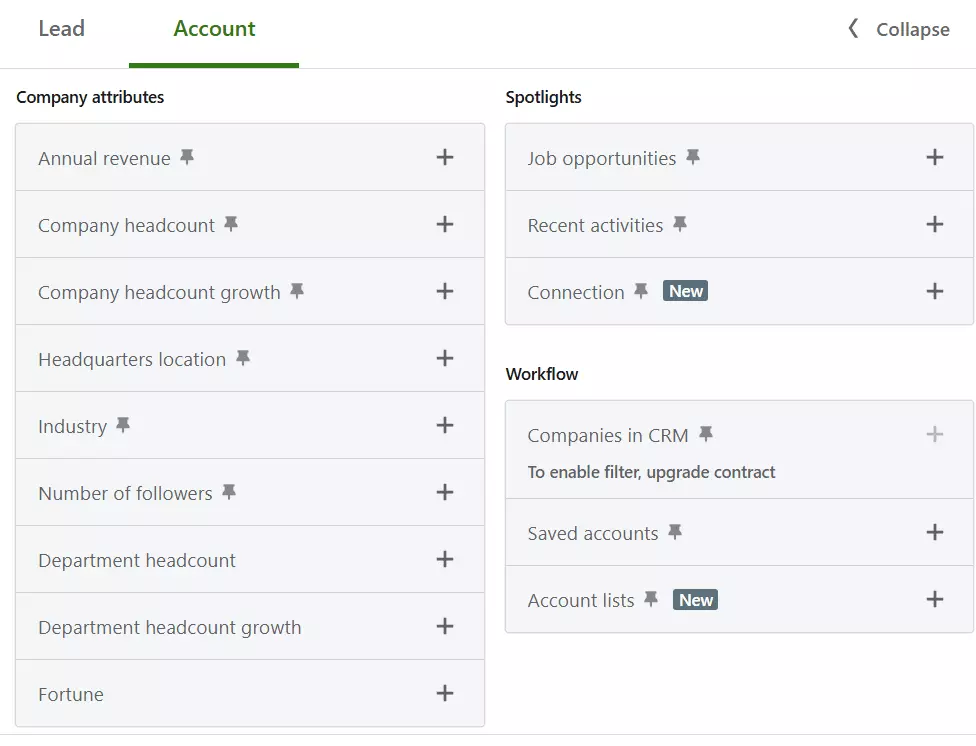
Task: Switch to the Lead tab
Action: click(61, 29)
